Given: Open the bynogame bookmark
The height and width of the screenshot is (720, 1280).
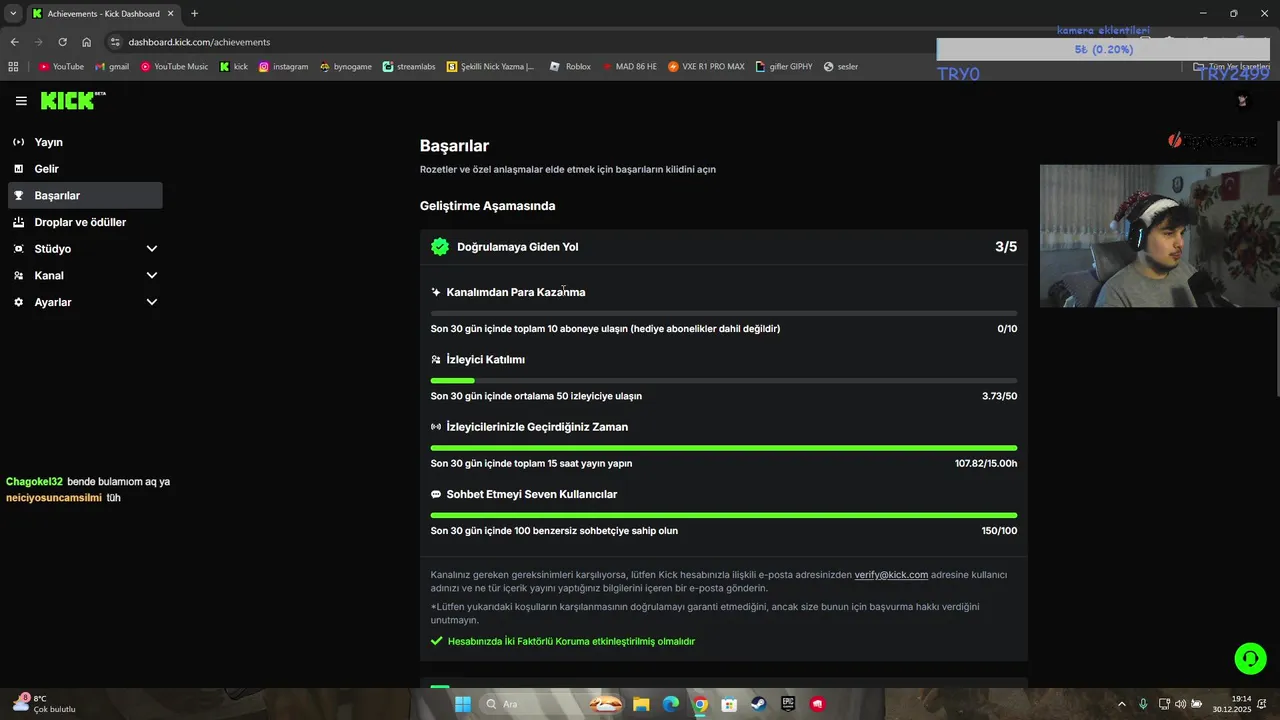Looking at the screenshot, I should click(x=346, y=67).
